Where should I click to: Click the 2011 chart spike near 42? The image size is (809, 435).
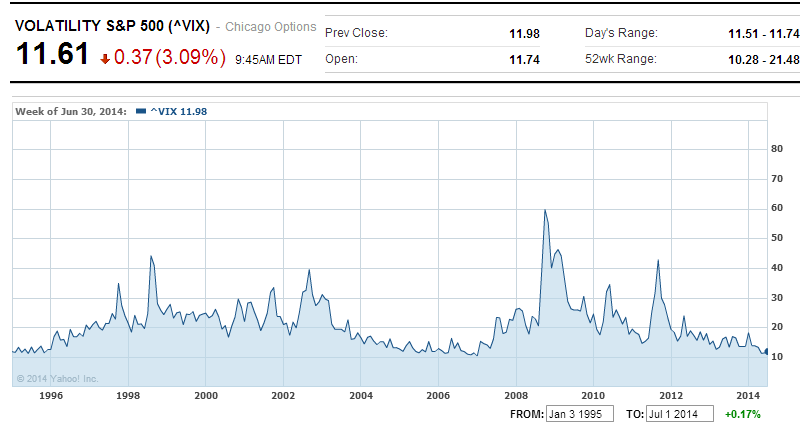click(x=658, y=261)
